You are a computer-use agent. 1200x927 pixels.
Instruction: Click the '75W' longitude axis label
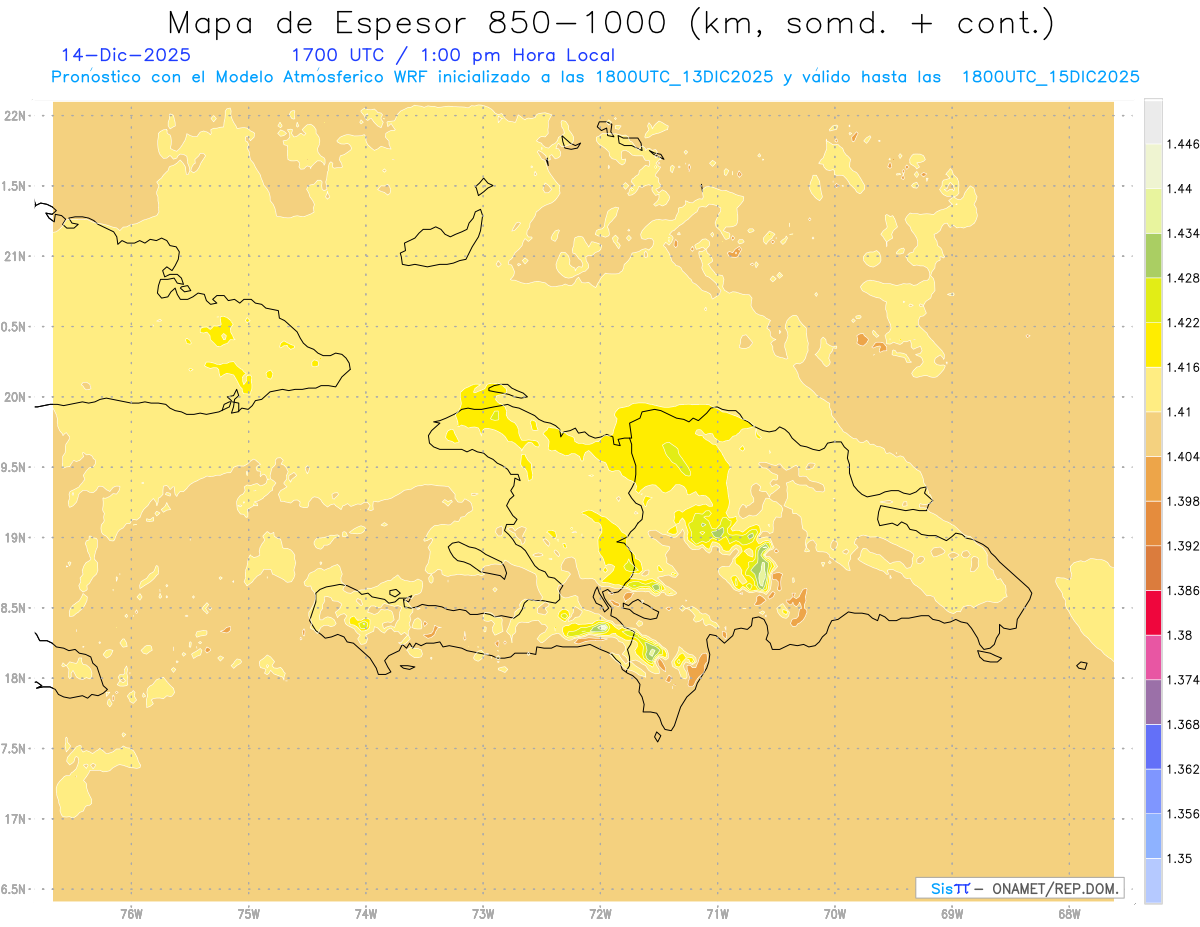[x=248, y=915]
